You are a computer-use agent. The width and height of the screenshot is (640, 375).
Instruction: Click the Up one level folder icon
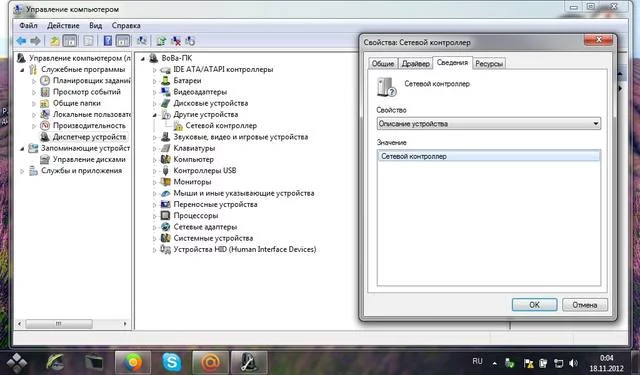55,41
